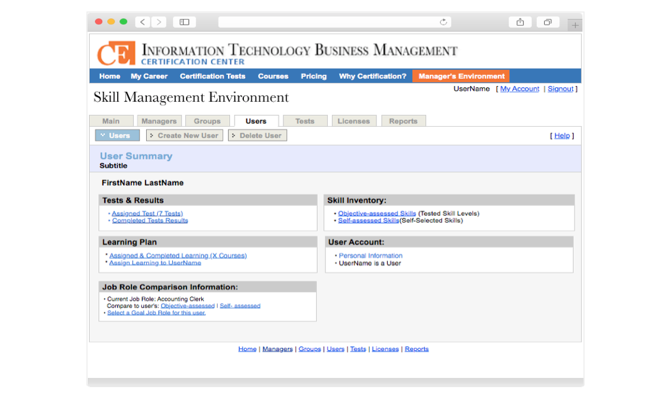Open the Help link

coord(562,136)
